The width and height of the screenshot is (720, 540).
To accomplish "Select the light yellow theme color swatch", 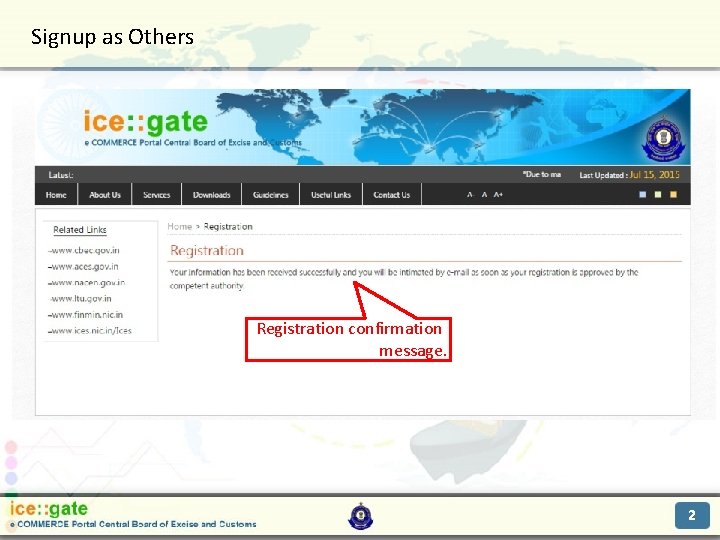I will pyautogui.click(x=658, y=195).
